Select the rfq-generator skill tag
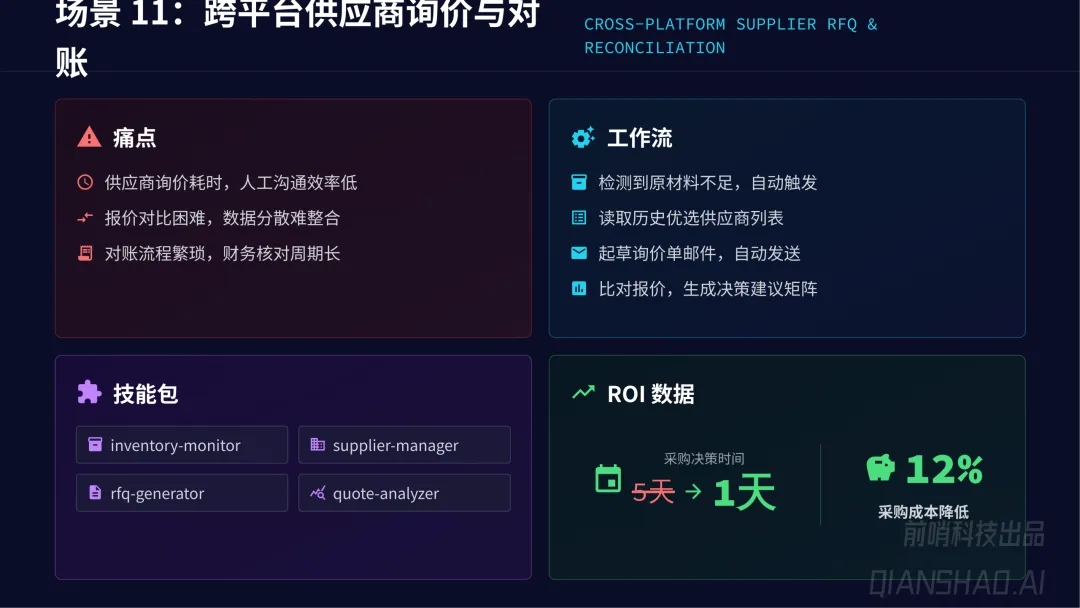The width and height of the screenshot is (1080, 608). point(182,493)
